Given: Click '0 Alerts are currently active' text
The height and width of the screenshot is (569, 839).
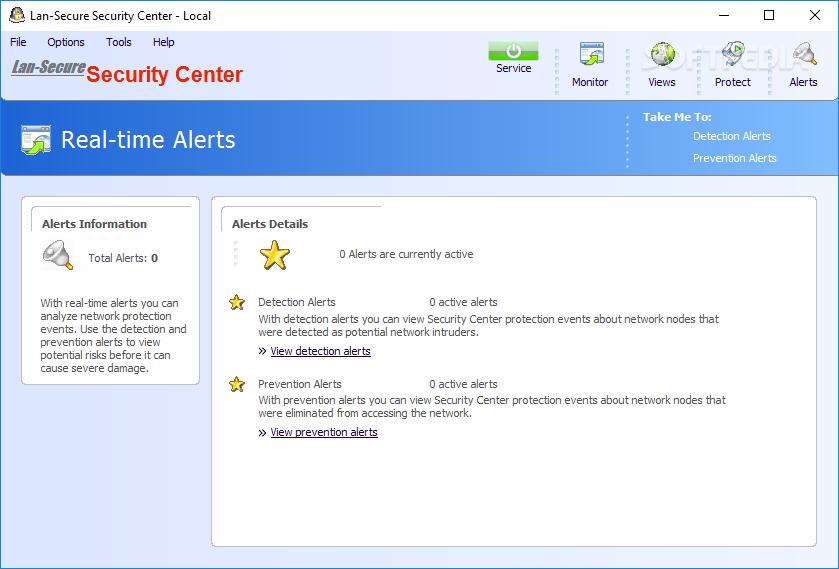Looking at the screenshot, I should pos(406,254).
